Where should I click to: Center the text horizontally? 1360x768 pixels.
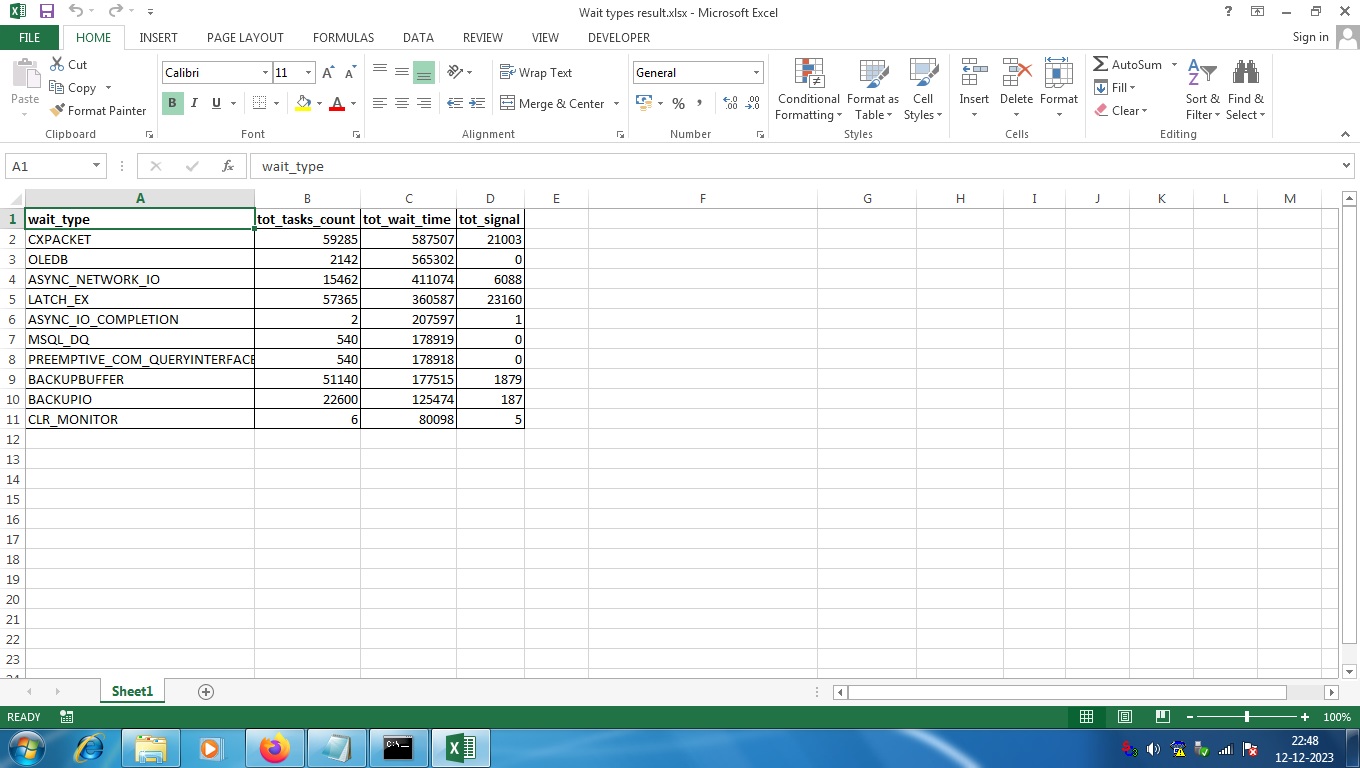coord(401,103)
